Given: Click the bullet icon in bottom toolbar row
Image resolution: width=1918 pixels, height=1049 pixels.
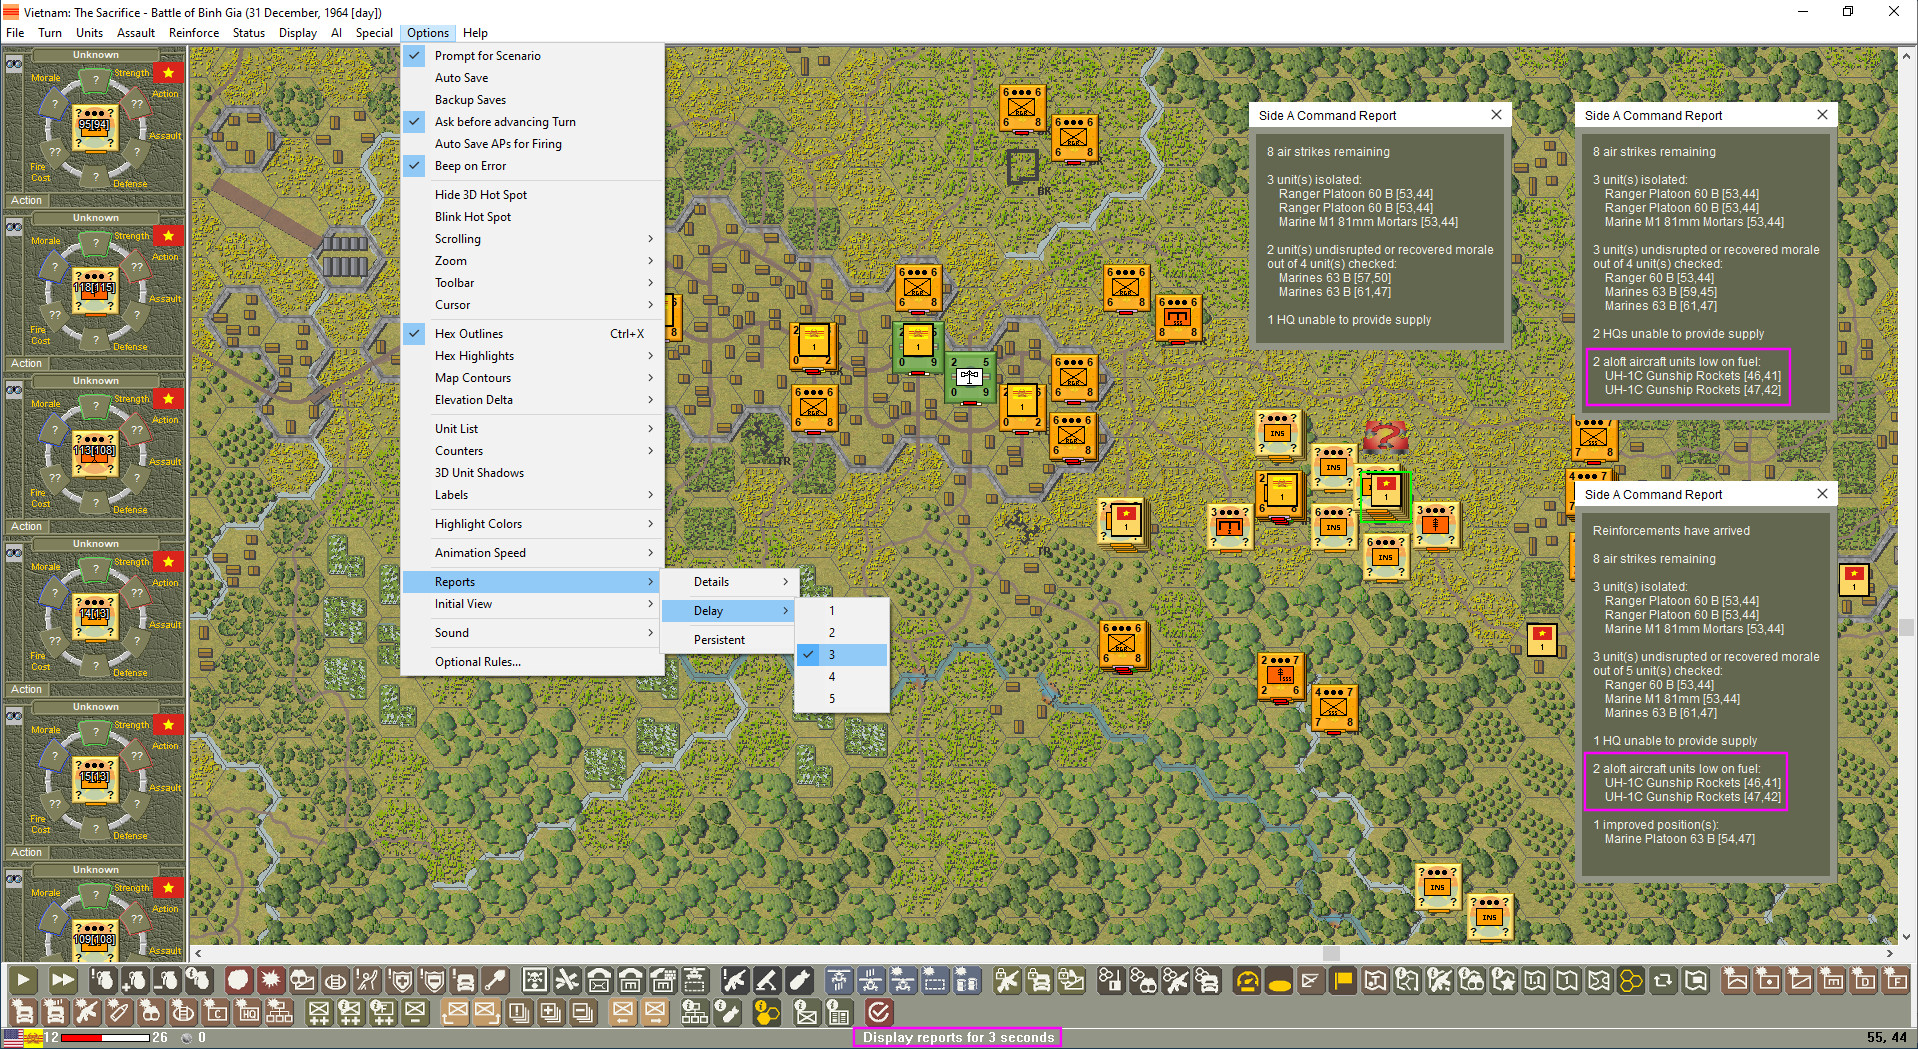Looking at the screenshot, I should (118, 1013).
